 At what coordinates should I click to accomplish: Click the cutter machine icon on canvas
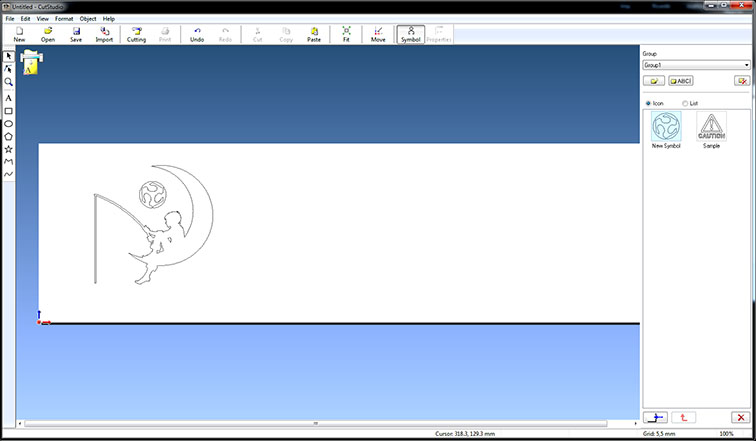coord(31,62)
